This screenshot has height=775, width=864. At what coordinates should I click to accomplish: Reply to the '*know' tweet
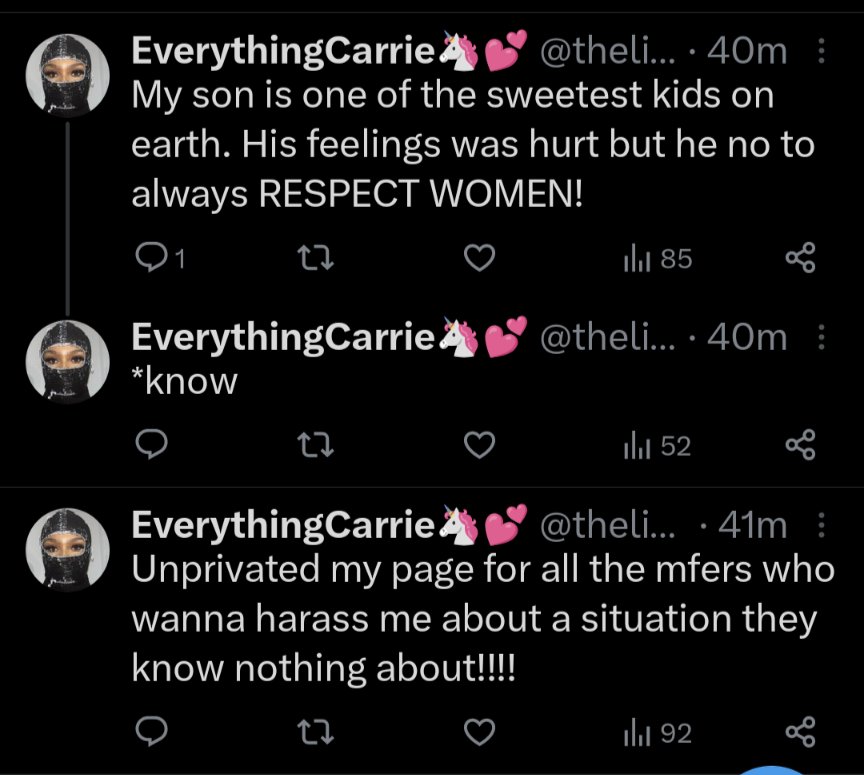coord(149,446)
